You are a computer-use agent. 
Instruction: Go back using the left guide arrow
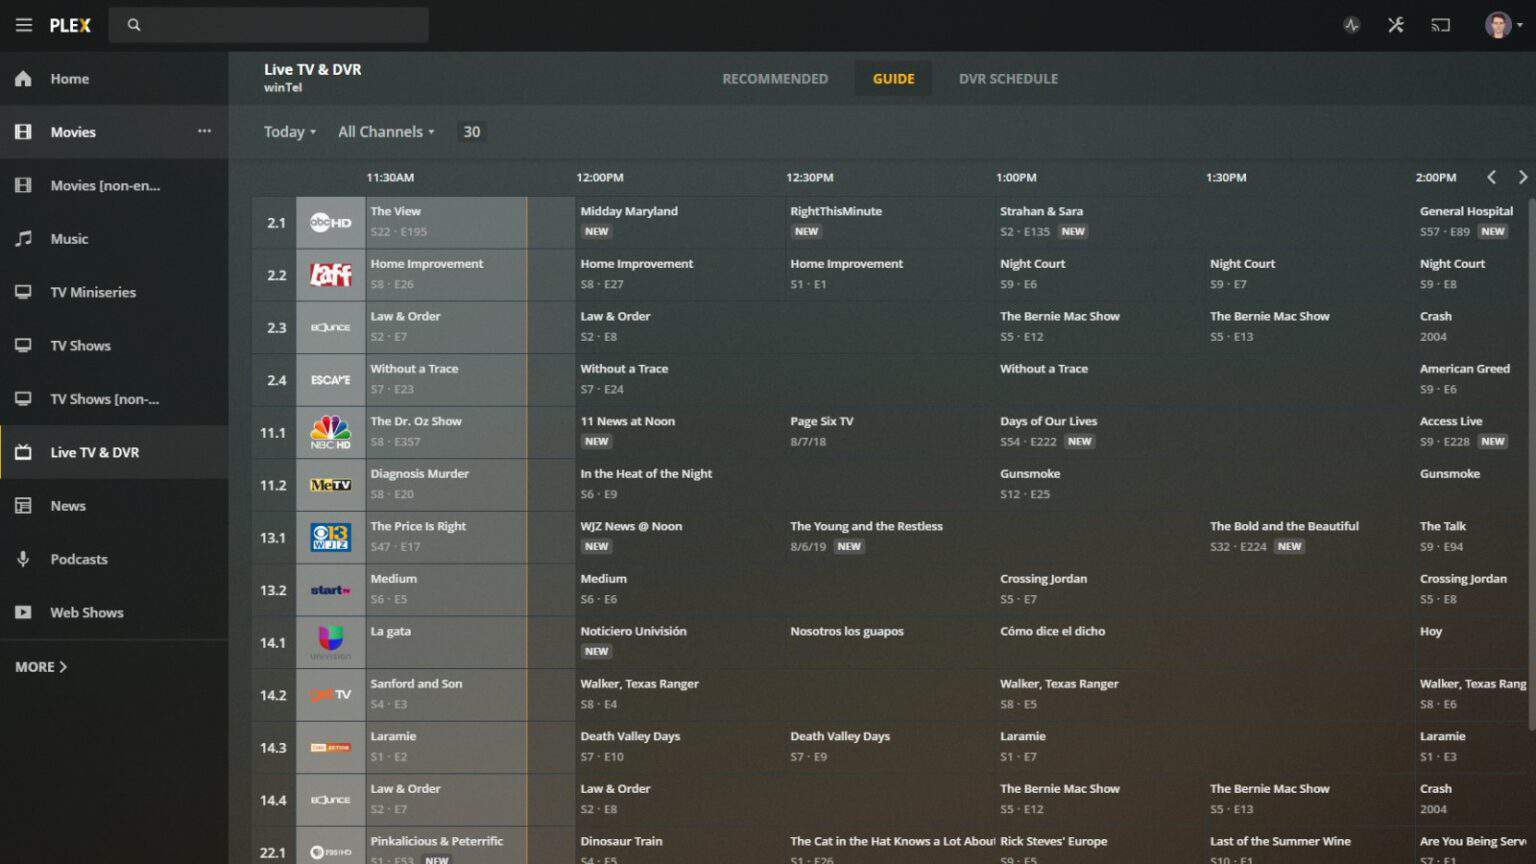(x=1492, y=177)
